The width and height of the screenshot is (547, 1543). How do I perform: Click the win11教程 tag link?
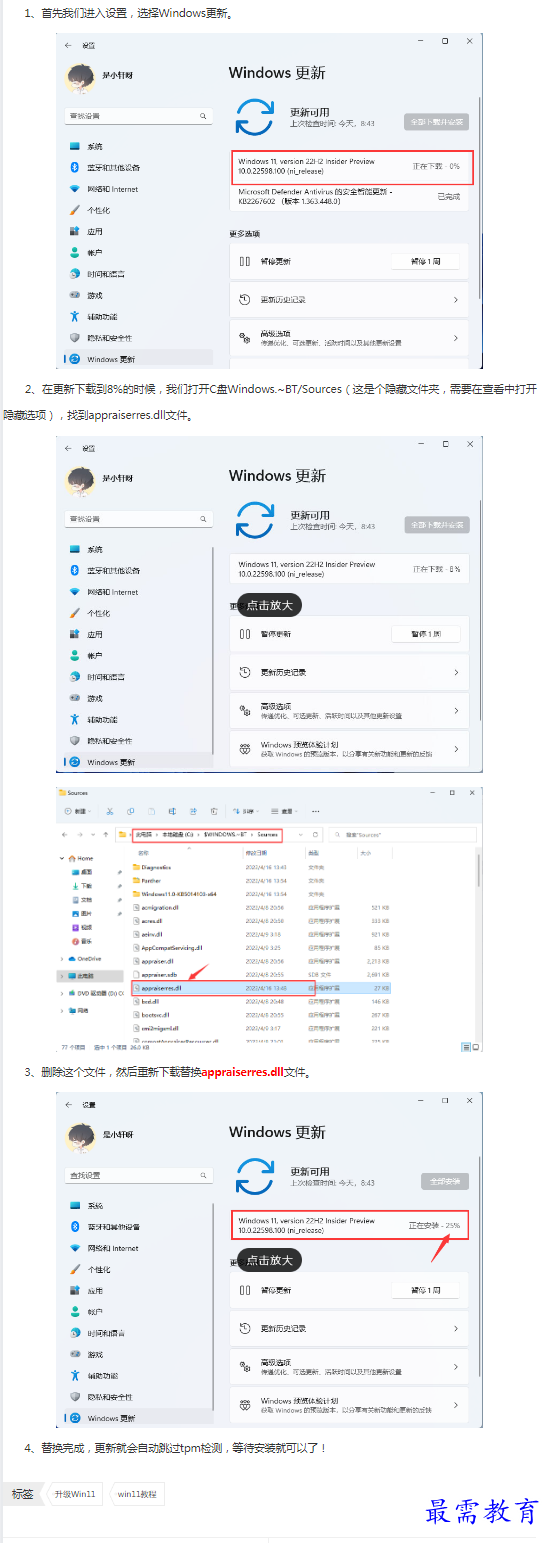pyautogui.click(x=136, y=1494)
